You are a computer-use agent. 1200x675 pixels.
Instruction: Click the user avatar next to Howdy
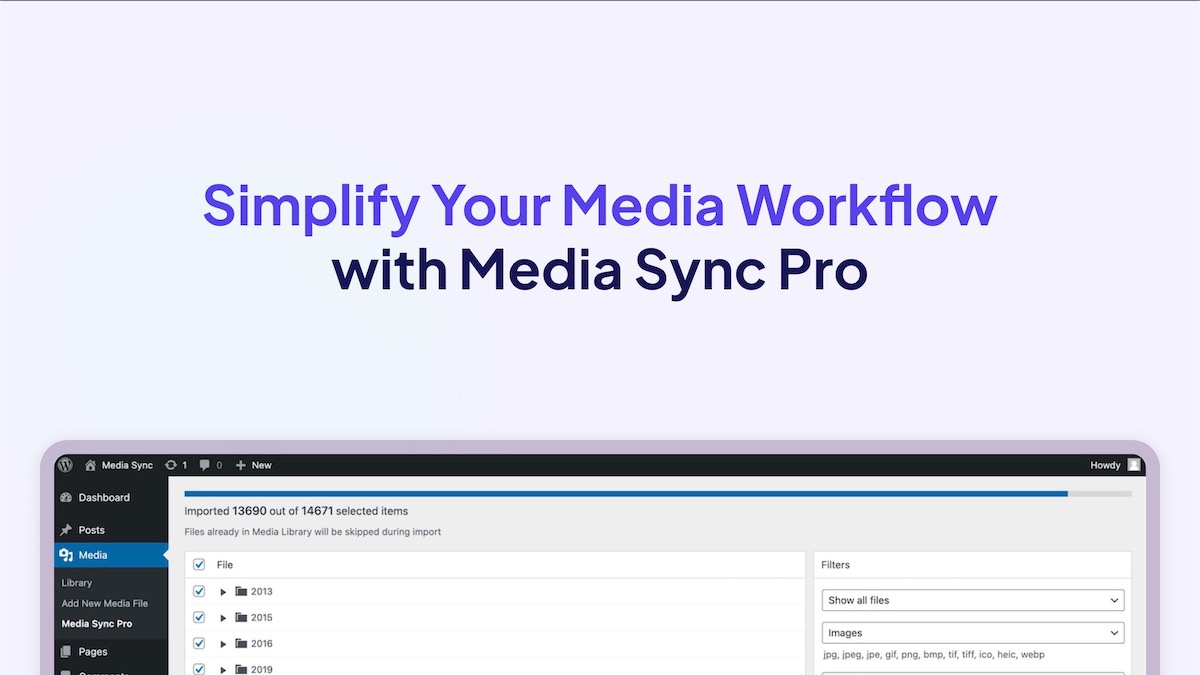(x=1133, y=465)
